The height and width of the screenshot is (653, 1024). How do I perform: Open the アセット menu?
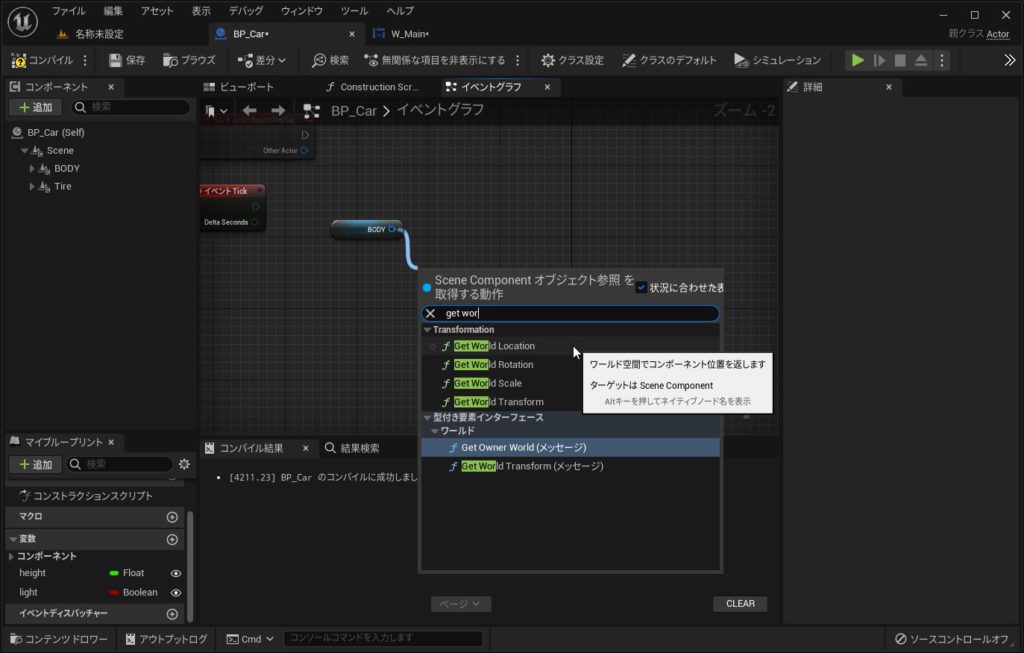157,11
